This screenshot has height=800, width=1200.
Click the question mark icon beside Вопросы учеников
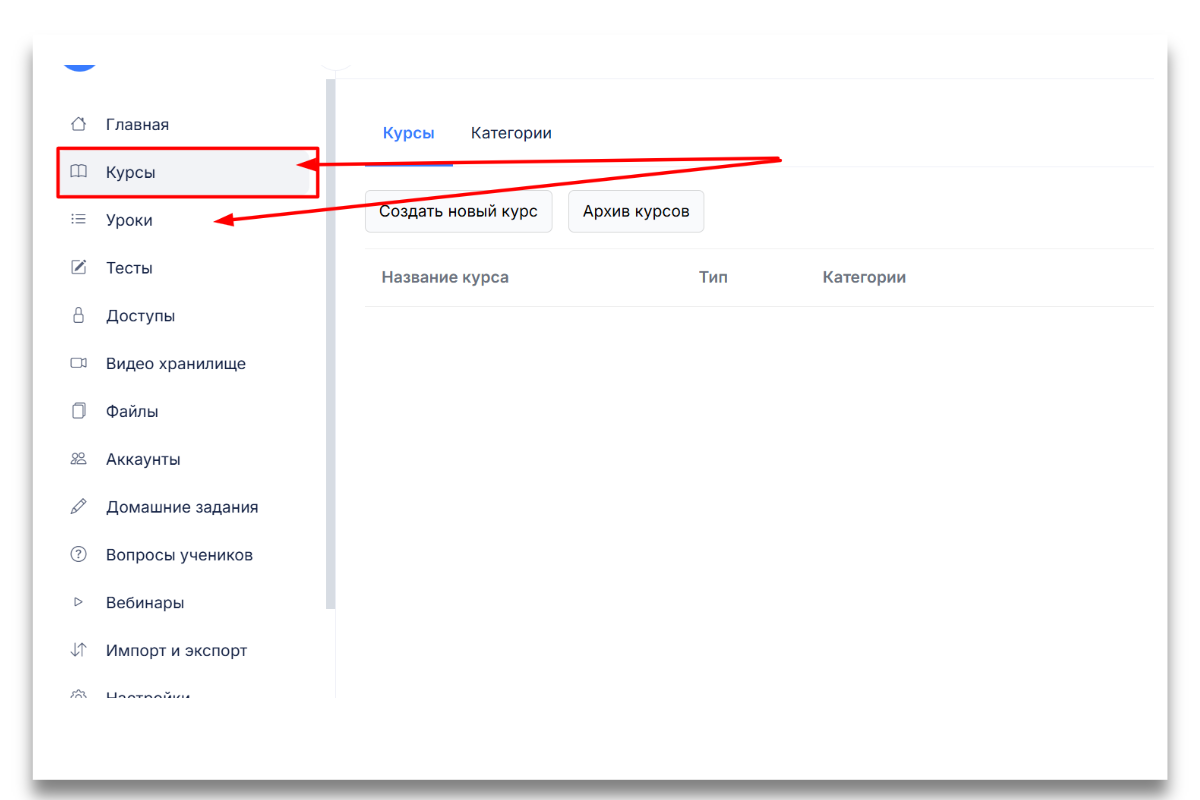(78, 554)
